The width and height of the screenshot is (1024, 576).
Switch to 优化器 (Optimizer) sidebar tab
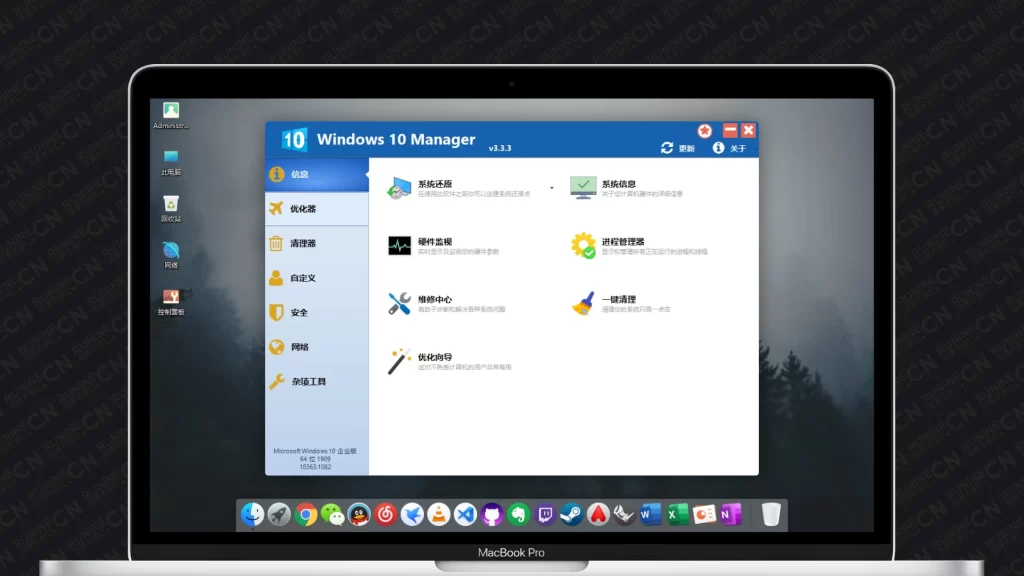pos(302,209)
